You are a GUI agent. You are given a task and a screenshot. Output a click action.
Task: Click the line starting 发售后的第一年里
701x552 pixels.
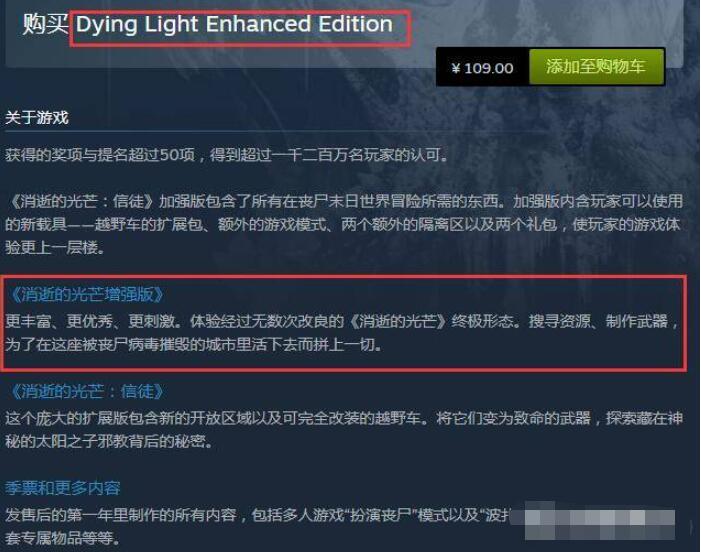[258, 515]
